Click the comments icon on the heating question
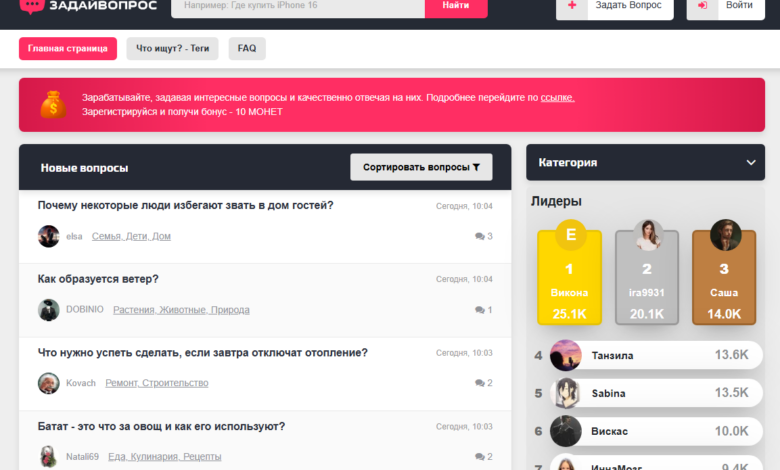 [x=480, y=383]
